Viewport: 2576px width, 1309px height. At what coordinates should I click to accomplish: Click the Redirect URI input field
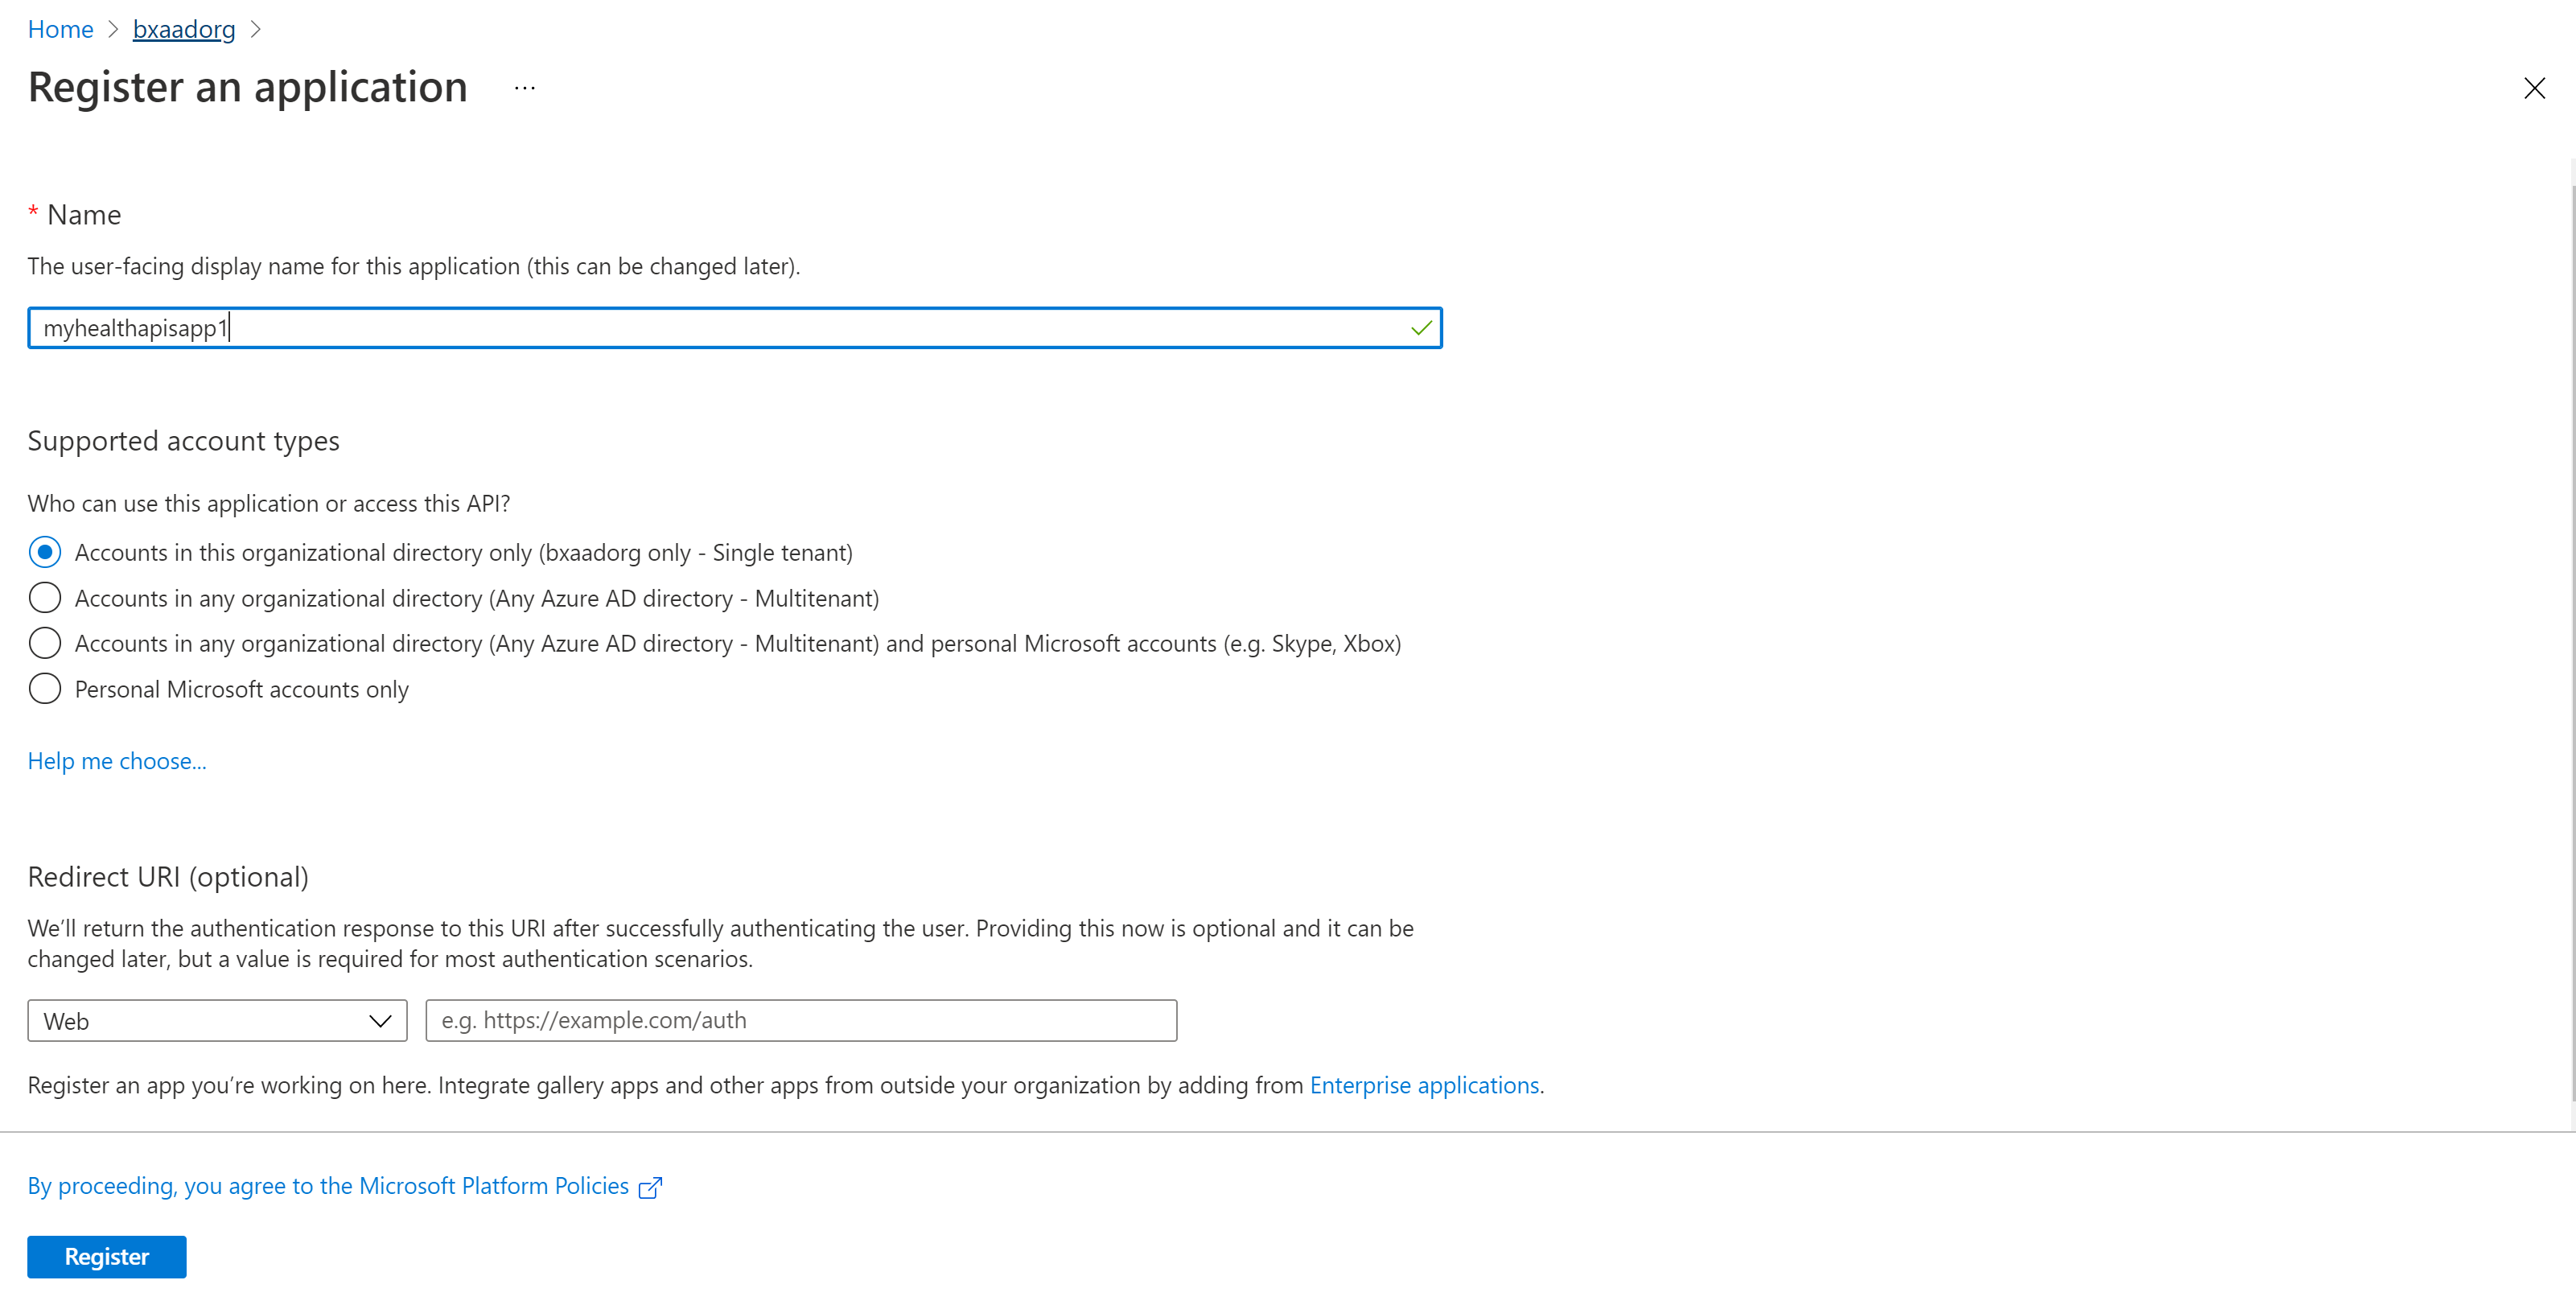(800, 1020)
